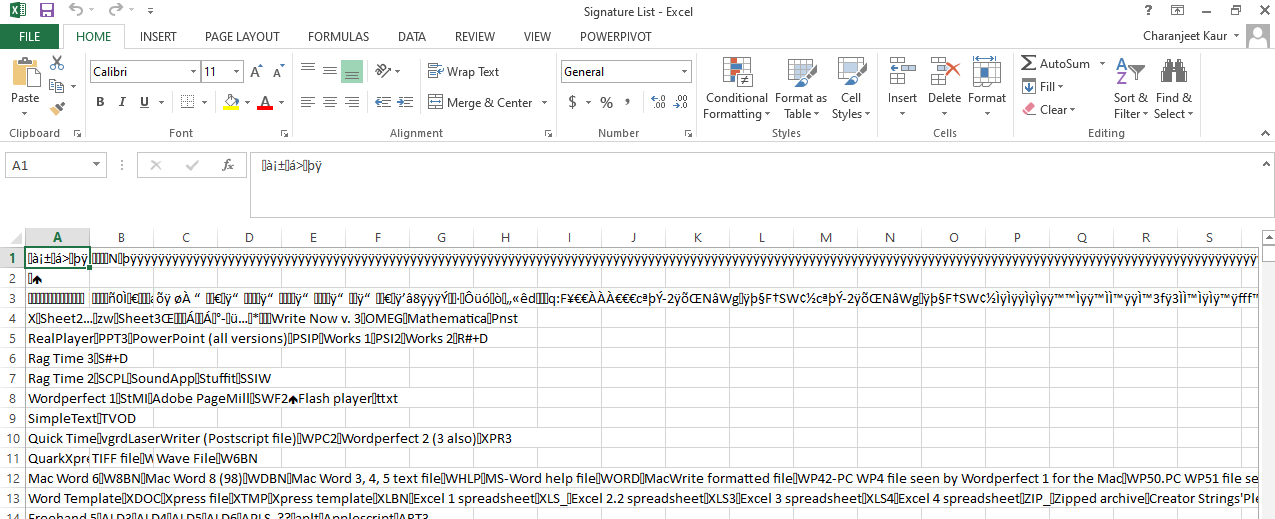Click the Decrease Decimal icon
1275x519 pixels.
[x=680, y=102]
